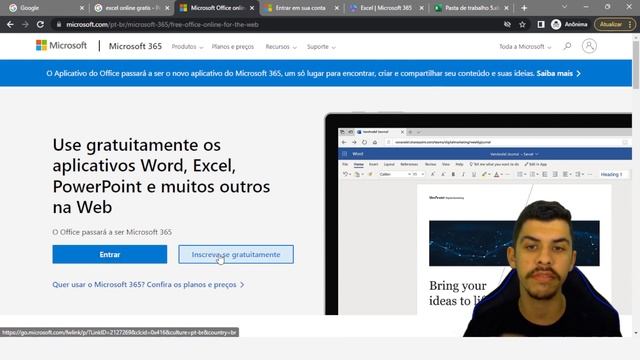Reload the current page
Image resolution: width=640 pixels, height=360 pixels.
tap(40, 24)
